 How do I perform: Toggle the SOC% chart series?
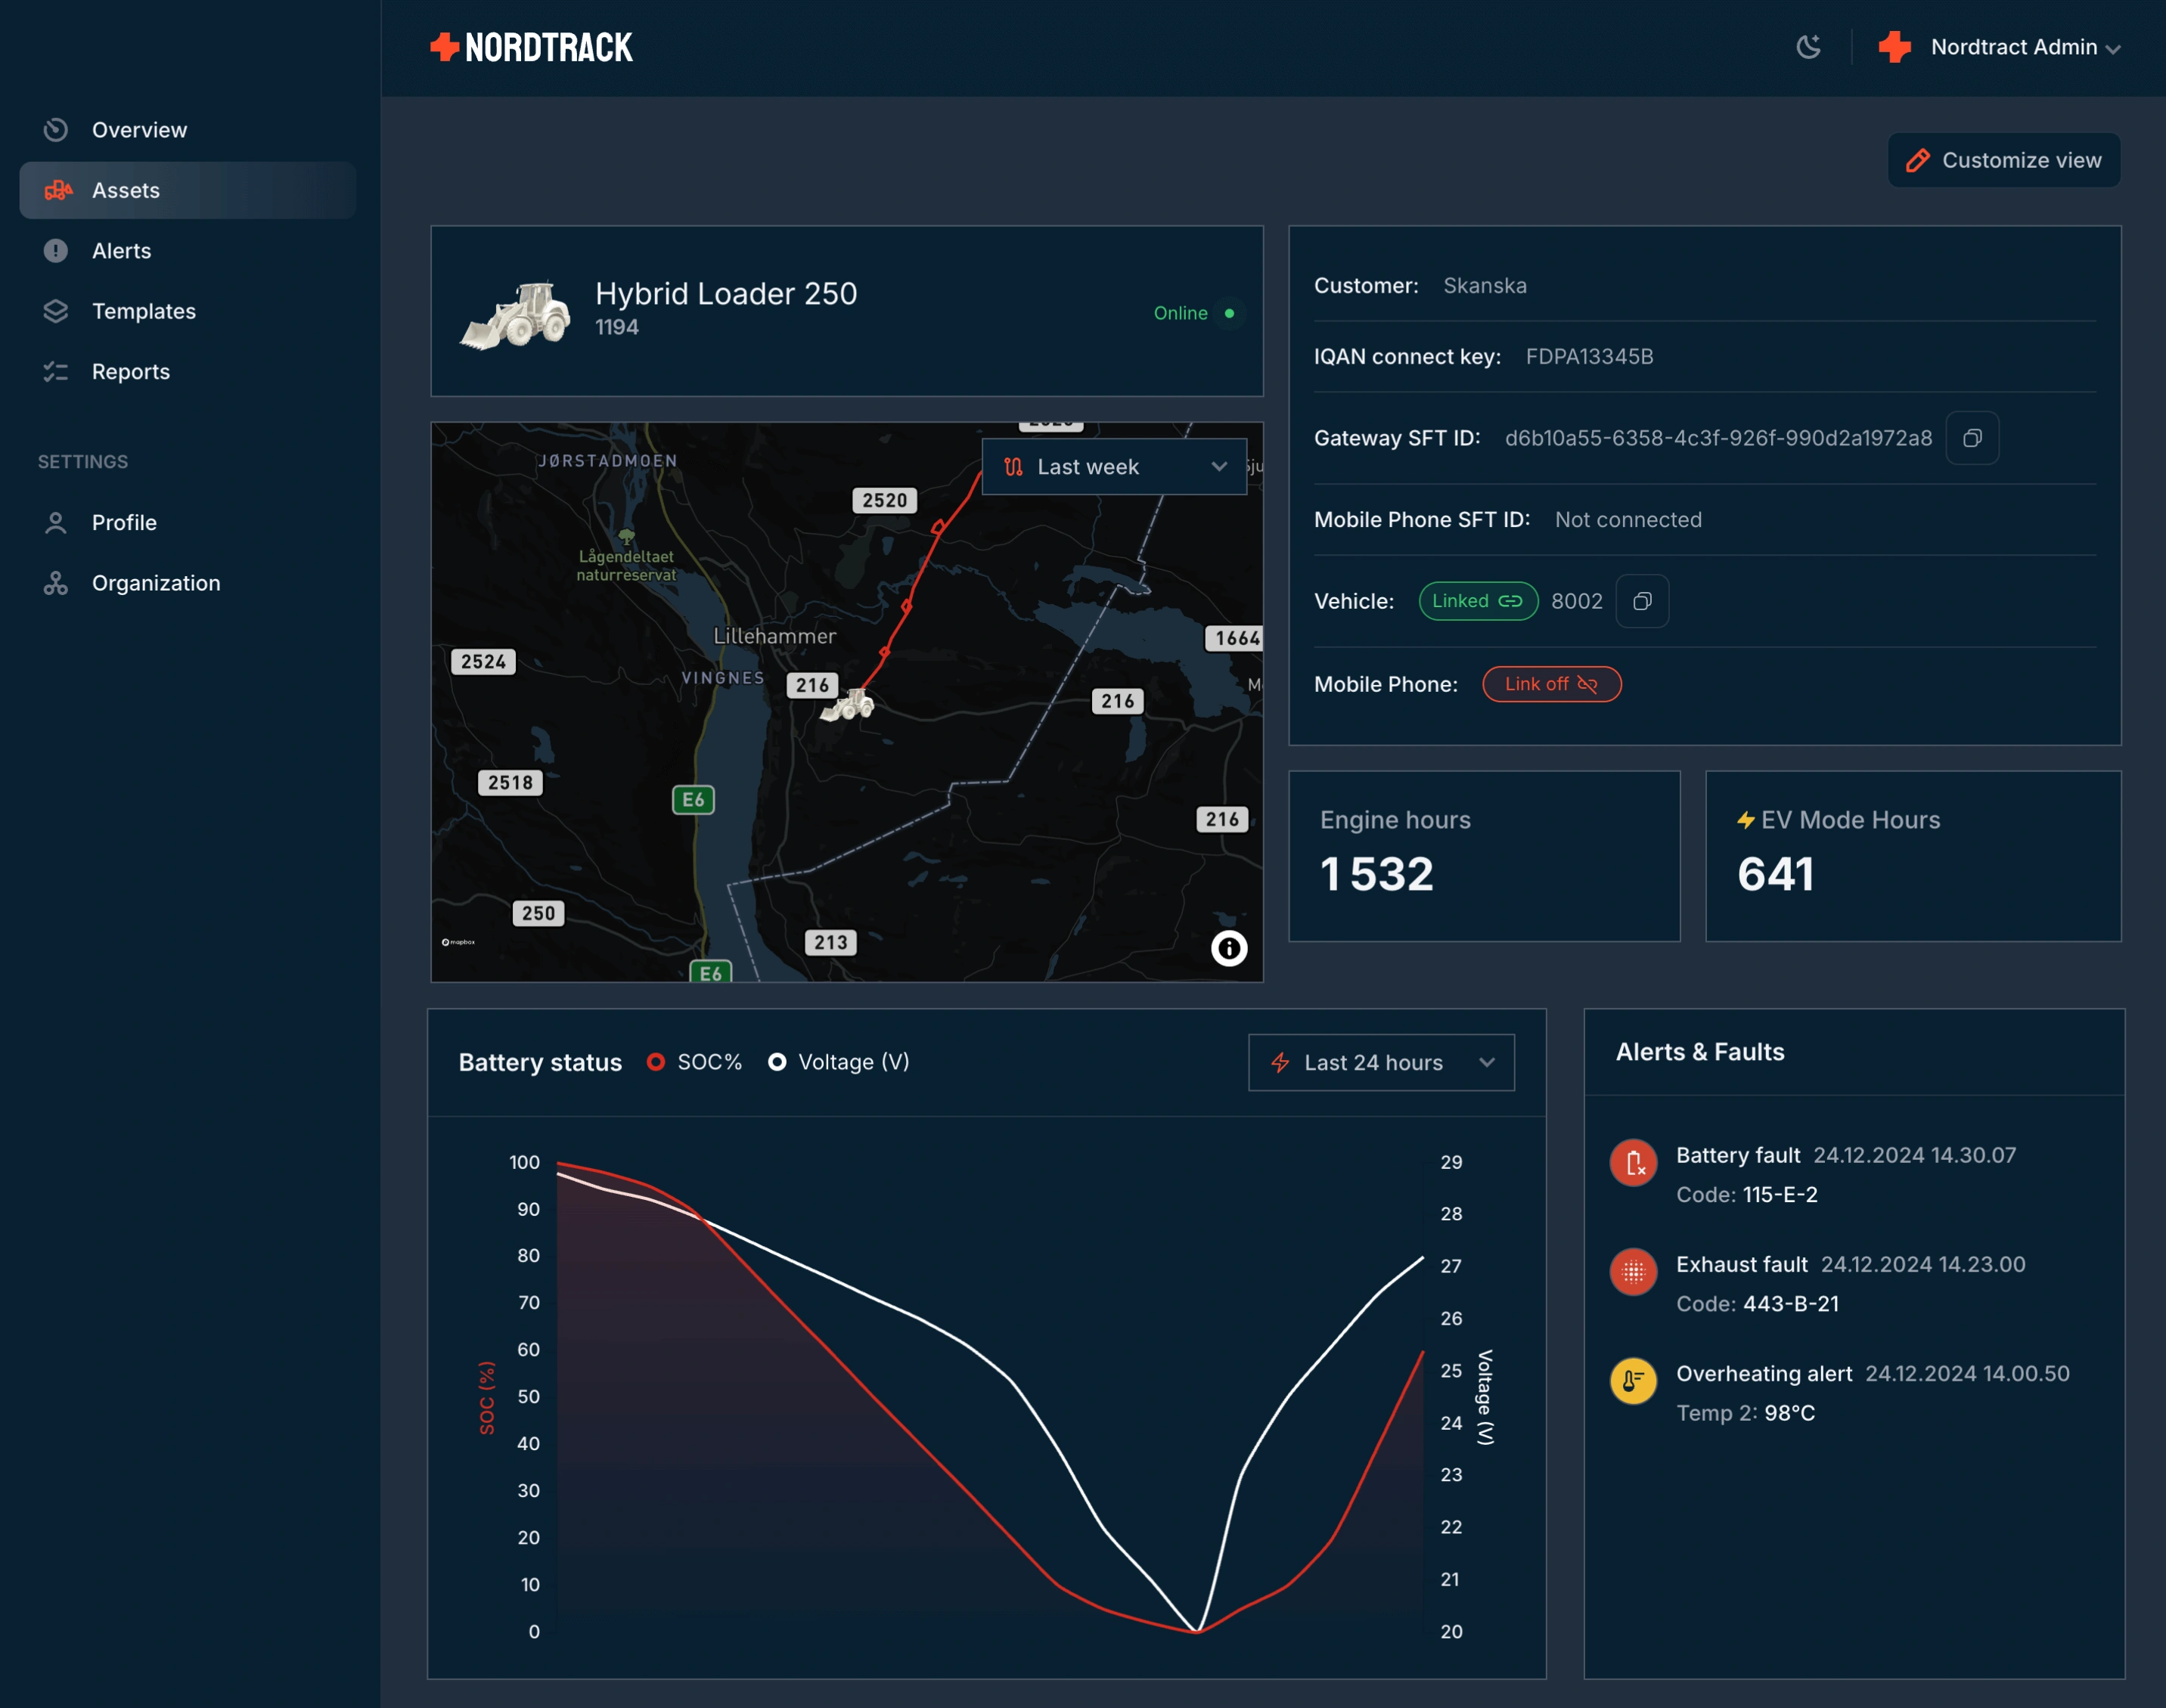(694, 1062)
